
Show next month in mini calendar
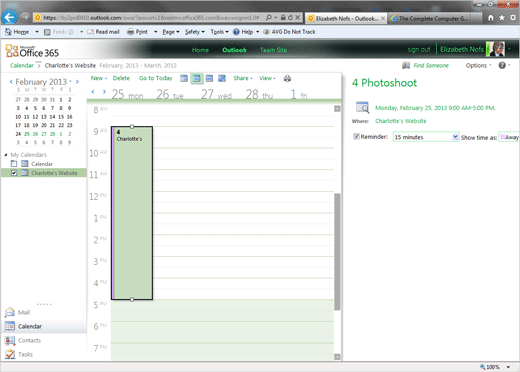coord(77,82)
